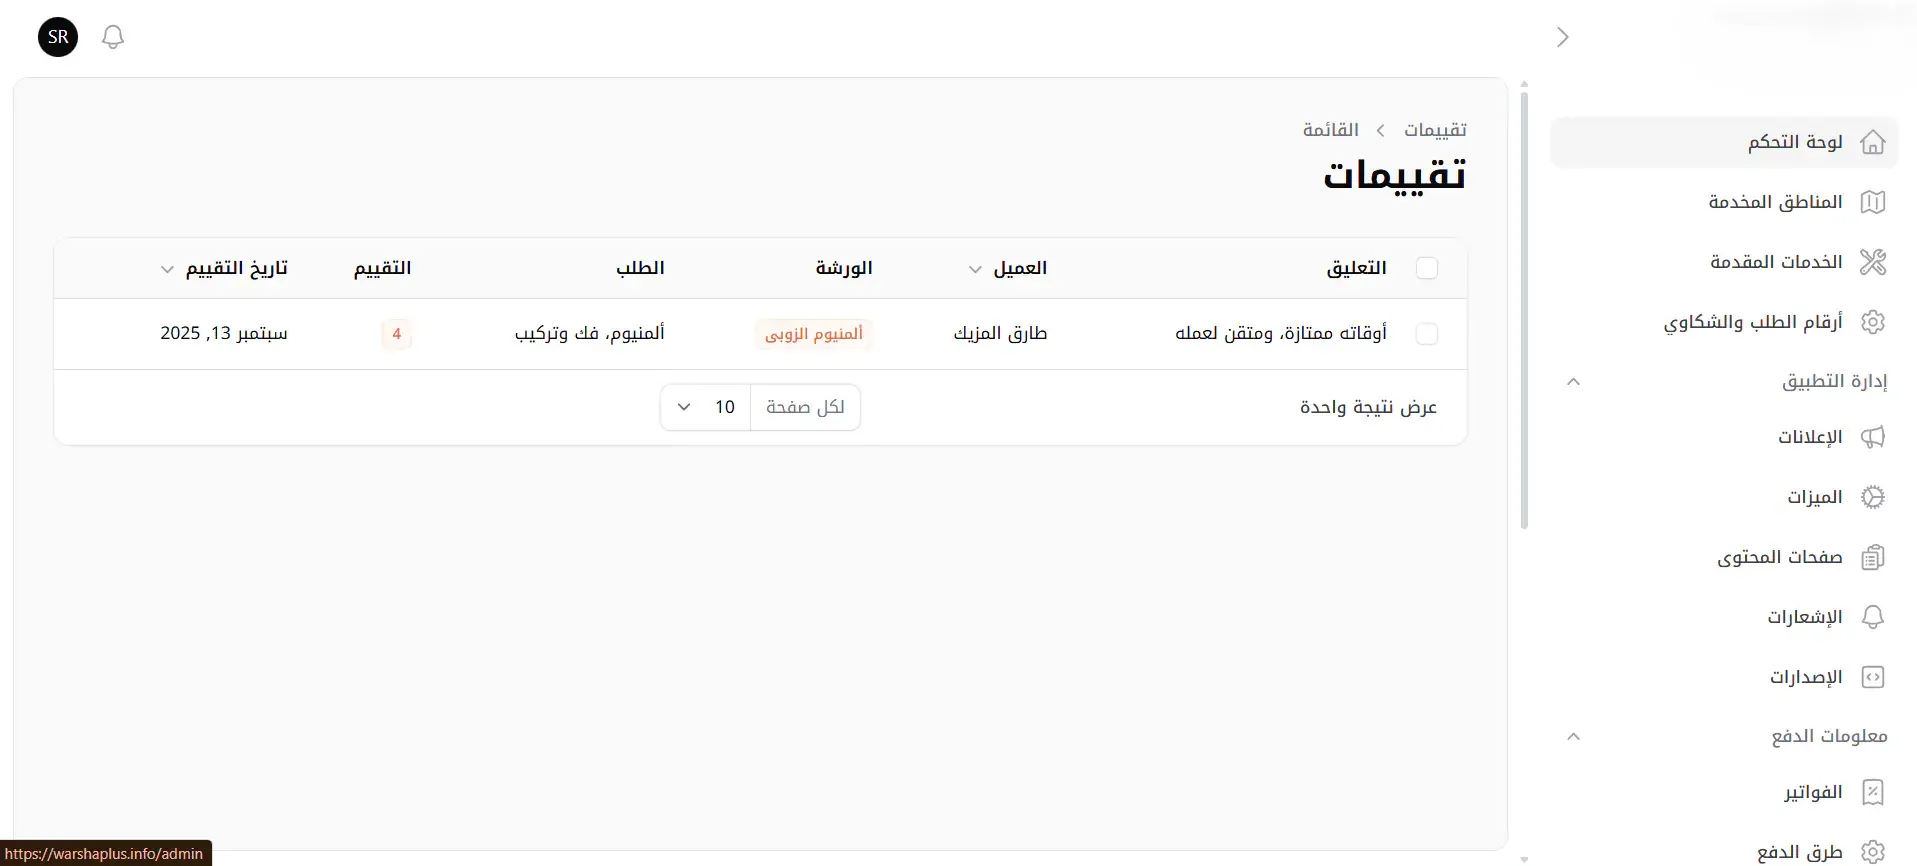Click the megaphone icon beside الإعلانات
1917x866 pixels.
pos(1873,437)
